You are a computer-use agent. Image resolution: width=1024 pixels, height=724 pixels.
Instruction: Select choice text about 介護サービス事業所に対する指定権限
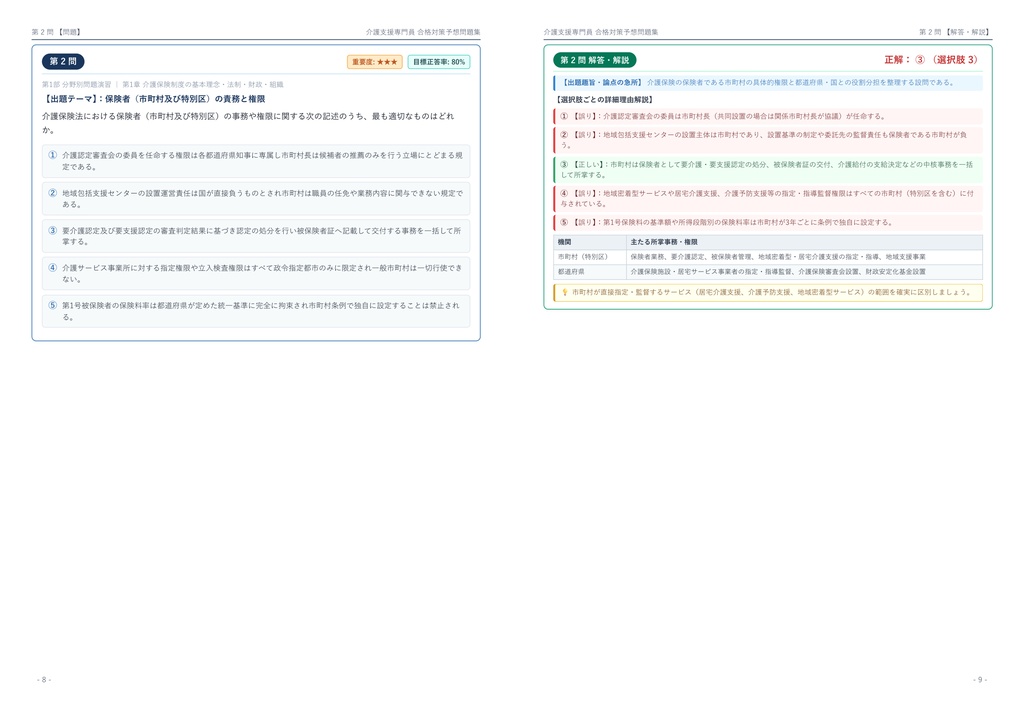point(262,273)
